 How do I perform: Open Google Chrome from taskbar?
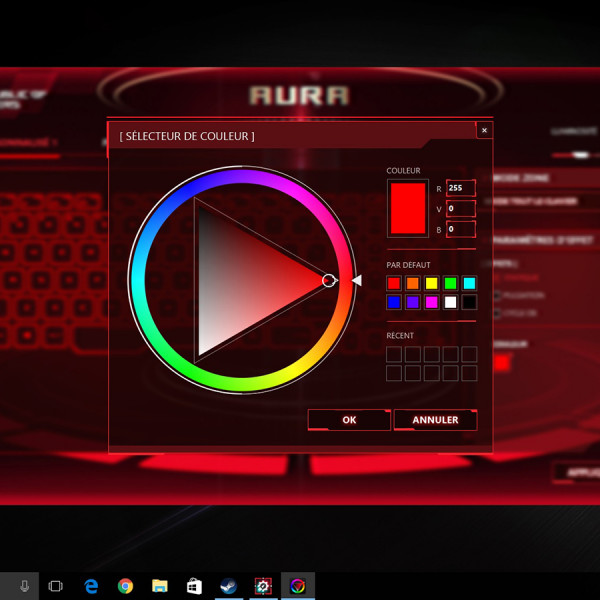[125, 586]
